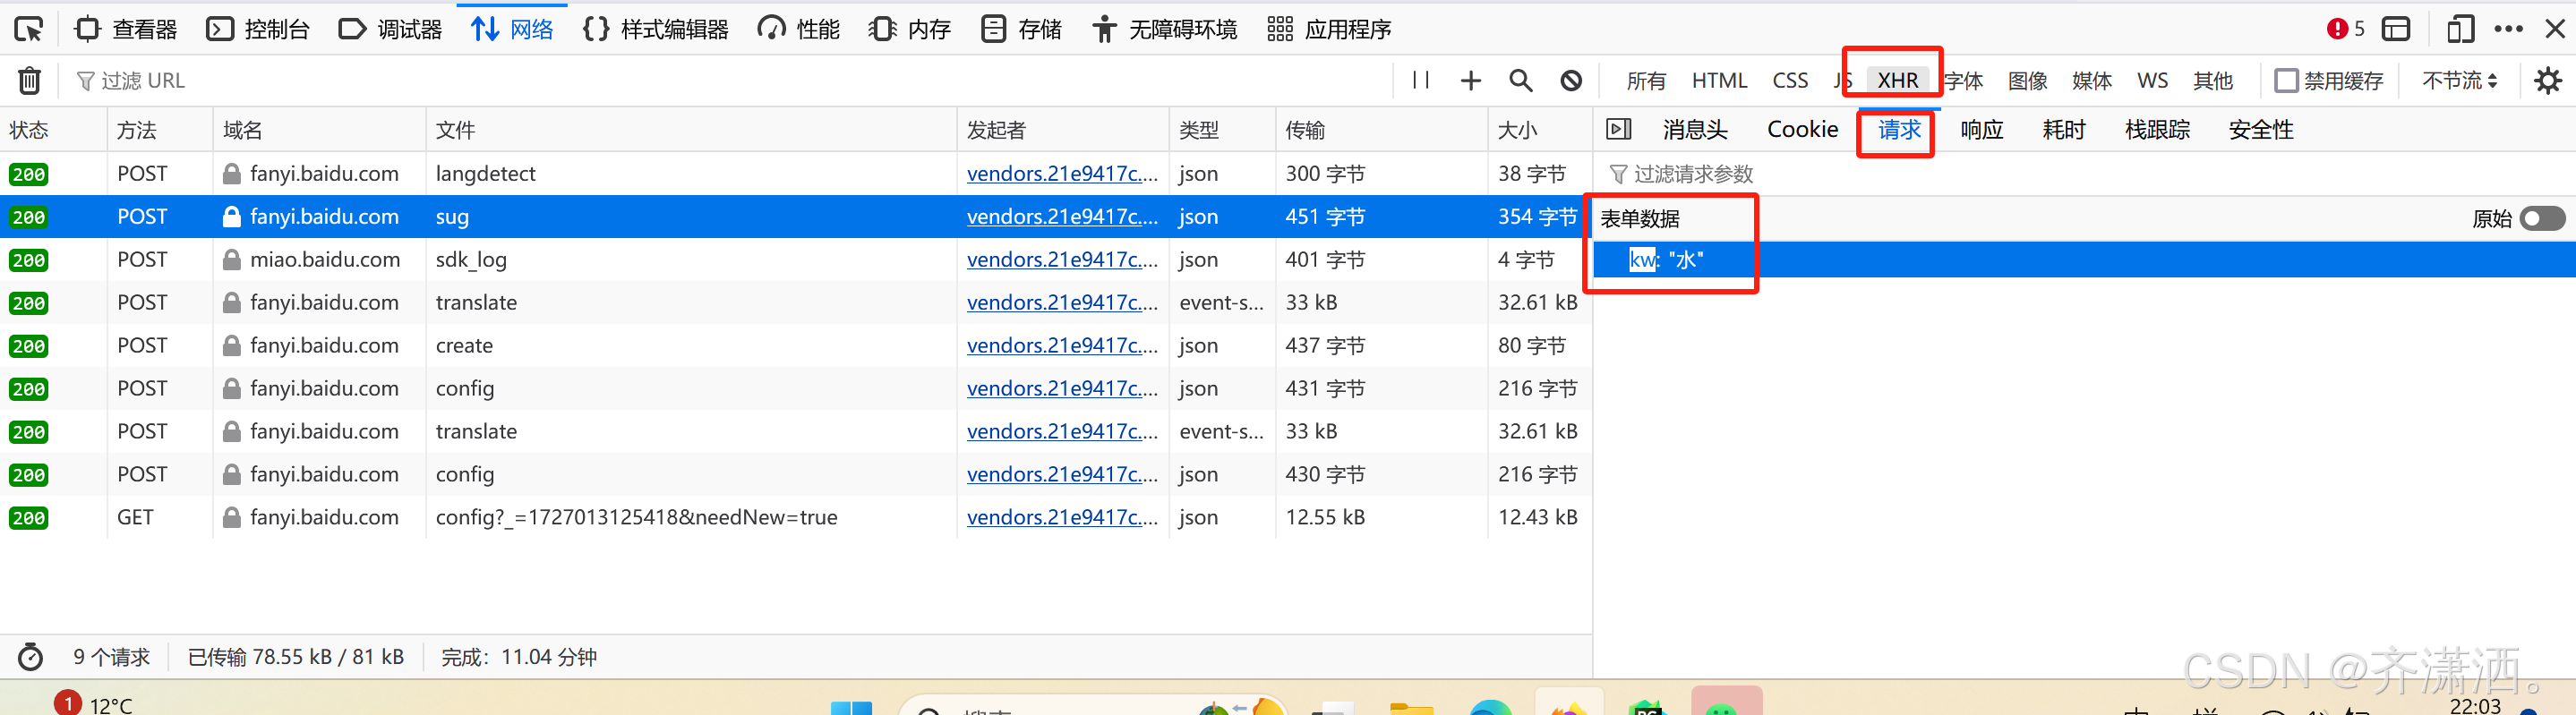Enable the 禁用缓存 checkbox

(2287, 80)
